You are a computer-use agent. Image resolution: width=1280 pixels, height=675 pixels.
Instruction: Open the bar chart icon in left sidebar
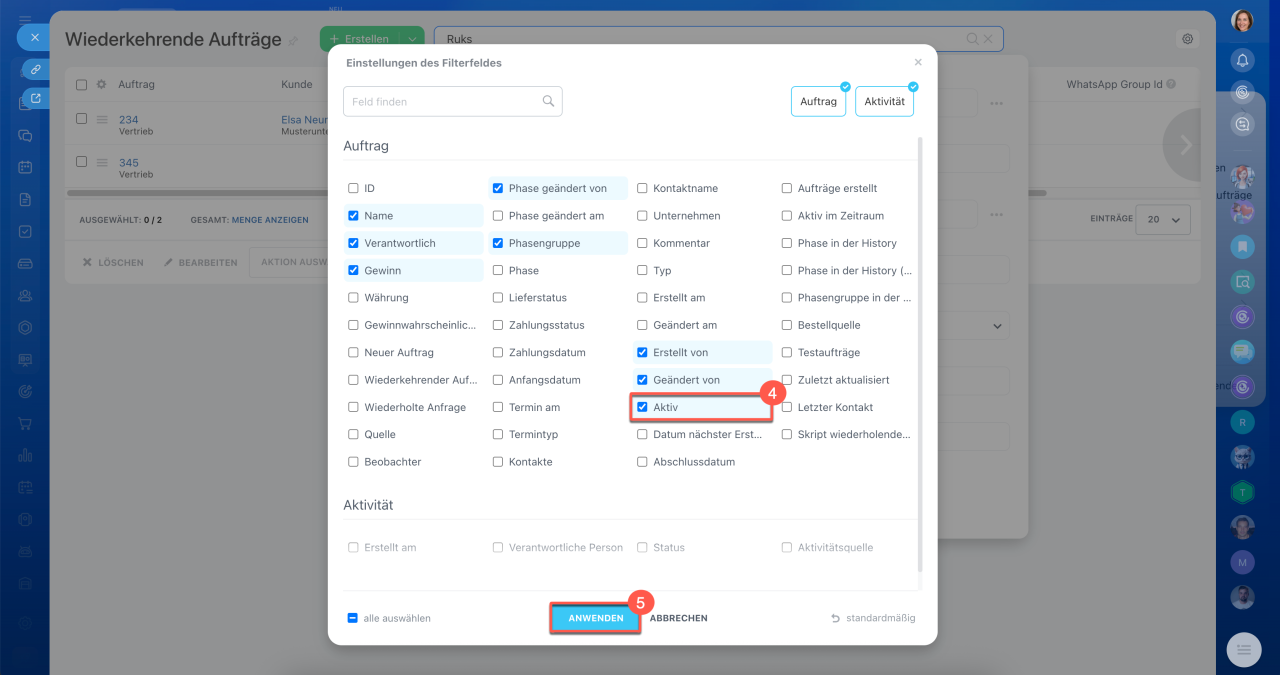(26, 455)
